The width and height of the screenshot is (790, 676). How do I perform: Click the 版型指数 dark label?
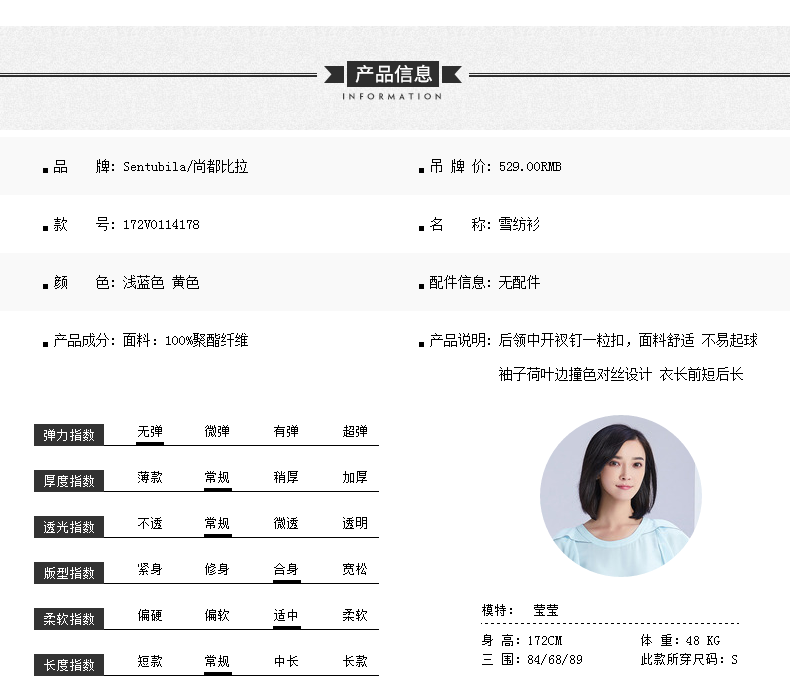(69, 573)
